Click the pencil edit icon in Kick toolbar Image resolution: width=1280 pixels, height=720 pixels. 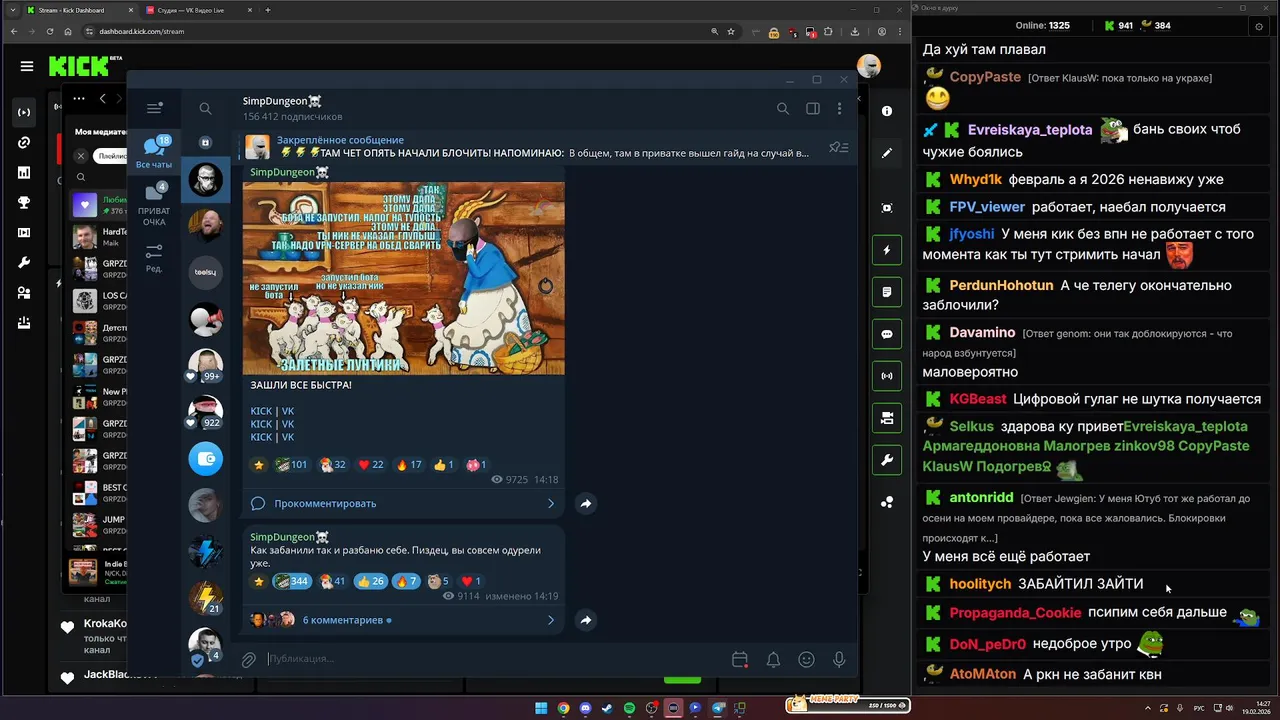coord(887,153)
